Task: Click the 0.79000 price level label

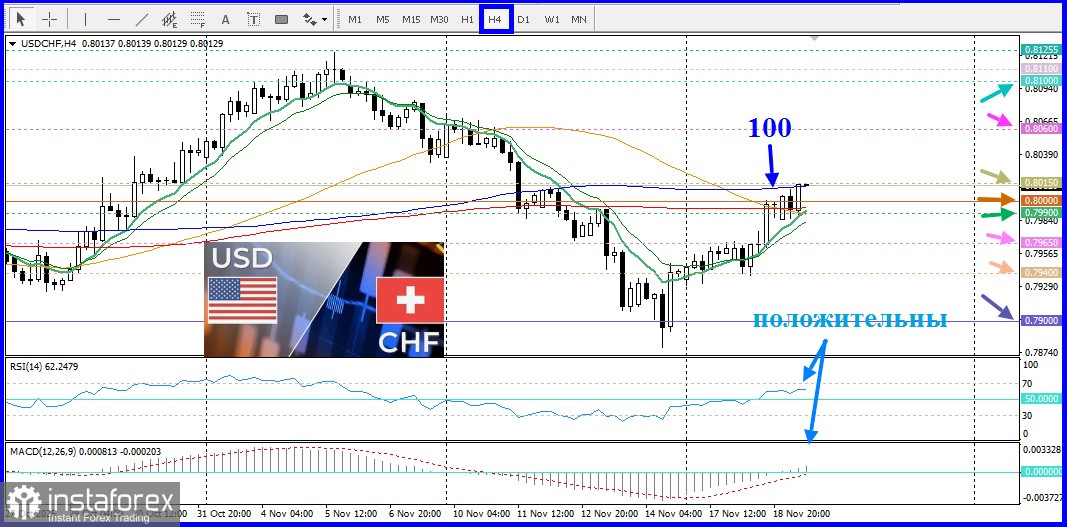Action: (x=1040, y=320)
